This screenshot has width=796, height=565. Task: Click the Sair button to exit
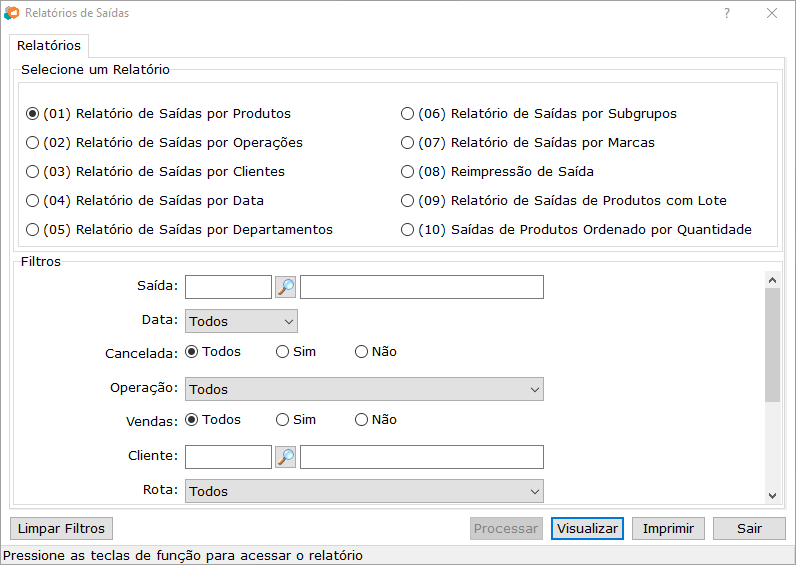point(749,528)
